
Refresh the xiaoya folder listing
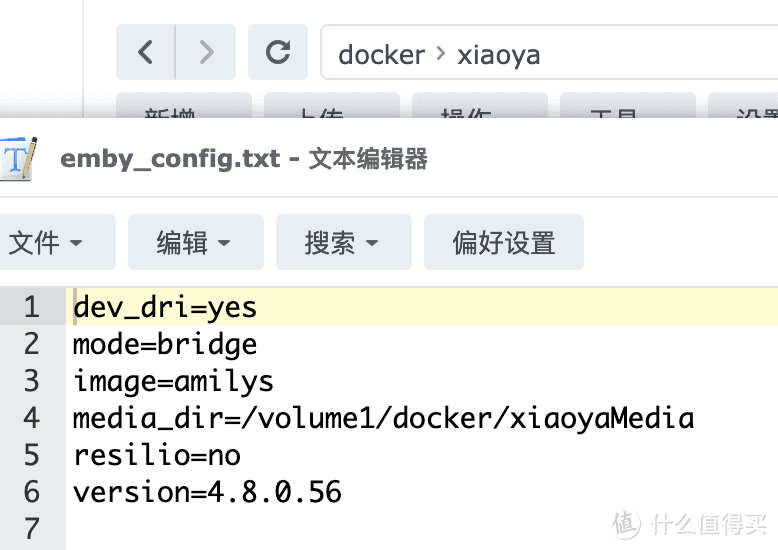pos(277,53)
